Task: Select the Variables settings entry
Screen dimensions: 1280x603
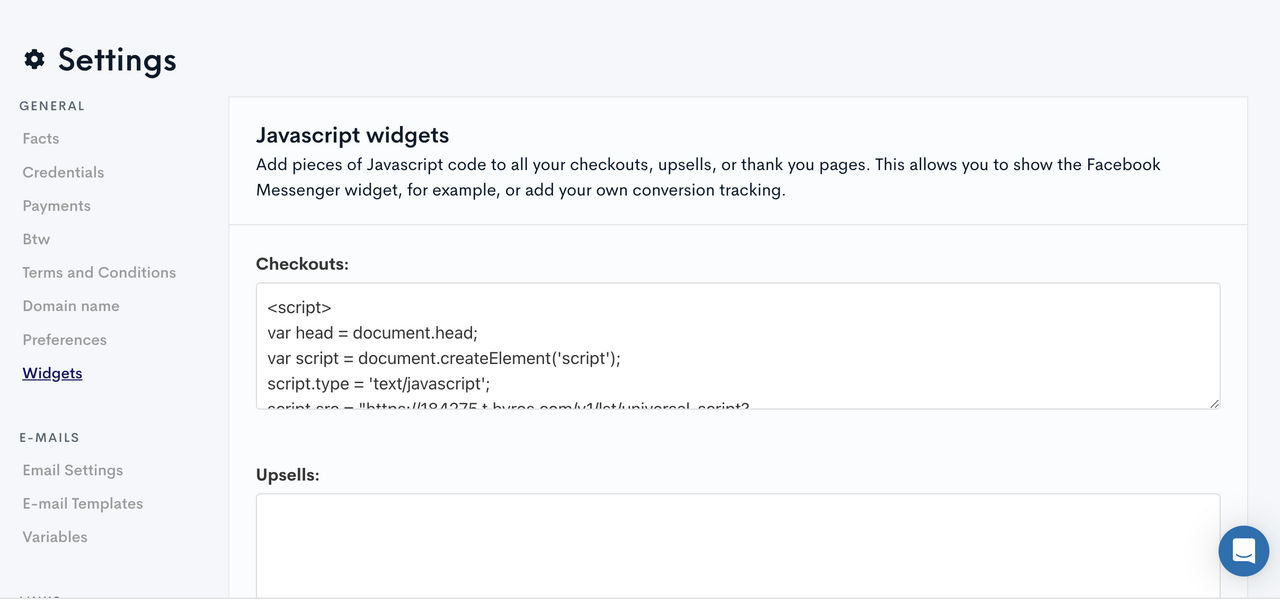Action: [54, 536]
